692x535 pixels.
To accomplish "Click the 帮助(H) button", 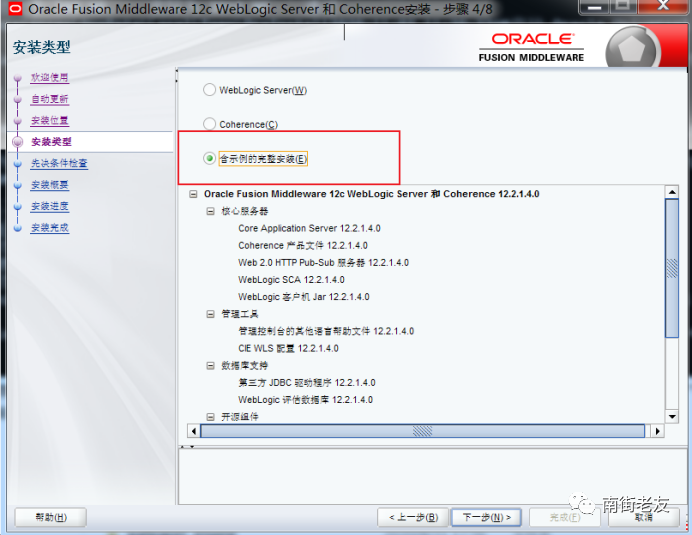I will pyautogui.click(x=51, y=517).
